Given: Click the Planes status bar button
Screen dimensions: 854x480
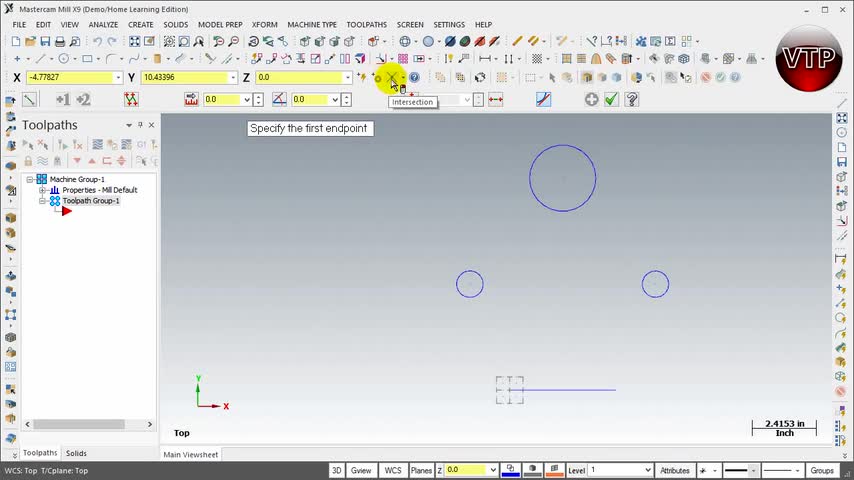Looking at the screenshot, I should [421, 470].
